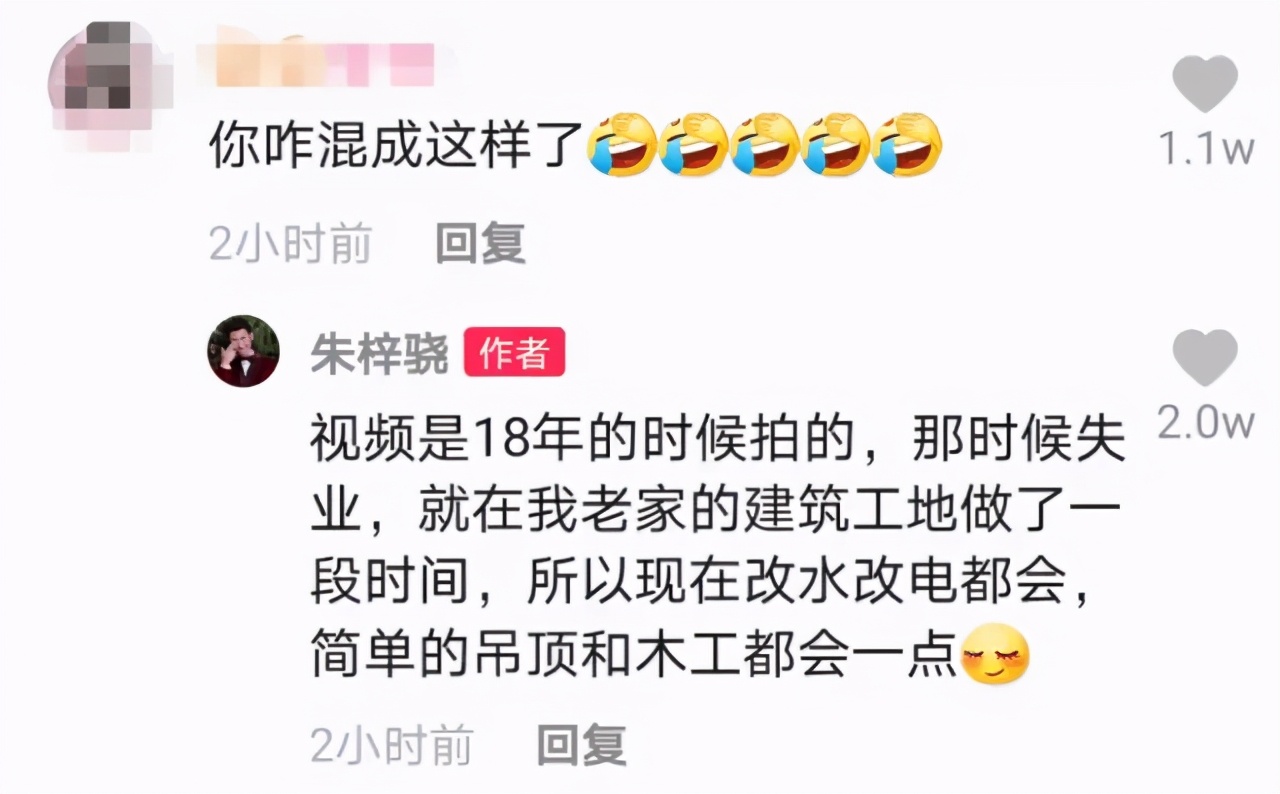Like the top comment with its heart icon
The image size is (1280, 794).
1205,85
